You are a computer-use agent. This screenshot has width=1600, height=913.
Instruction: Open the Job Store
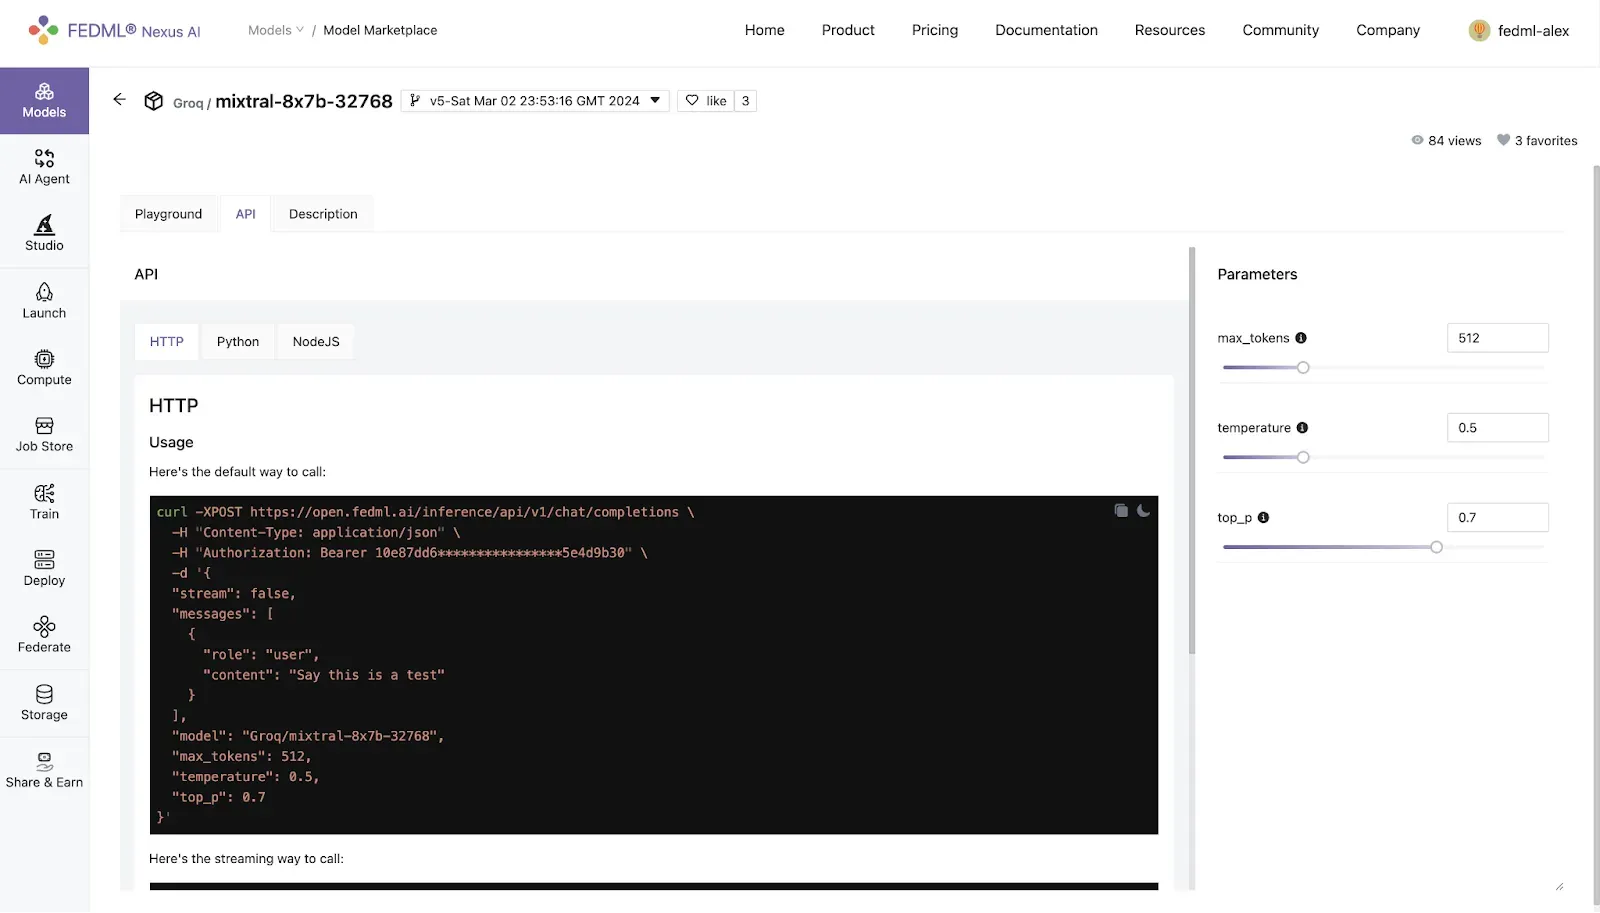tap(44, 435)
